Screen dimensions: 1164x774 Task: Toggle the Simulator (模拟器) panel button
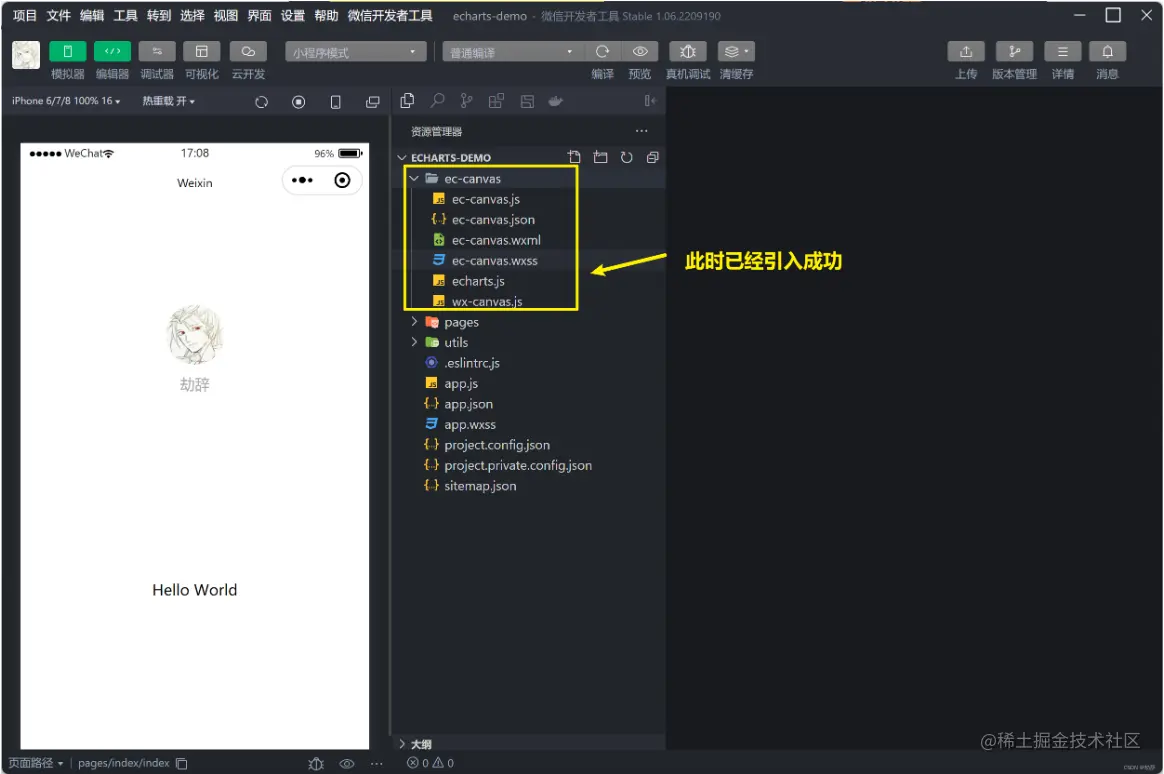click(x=68, y=51)
